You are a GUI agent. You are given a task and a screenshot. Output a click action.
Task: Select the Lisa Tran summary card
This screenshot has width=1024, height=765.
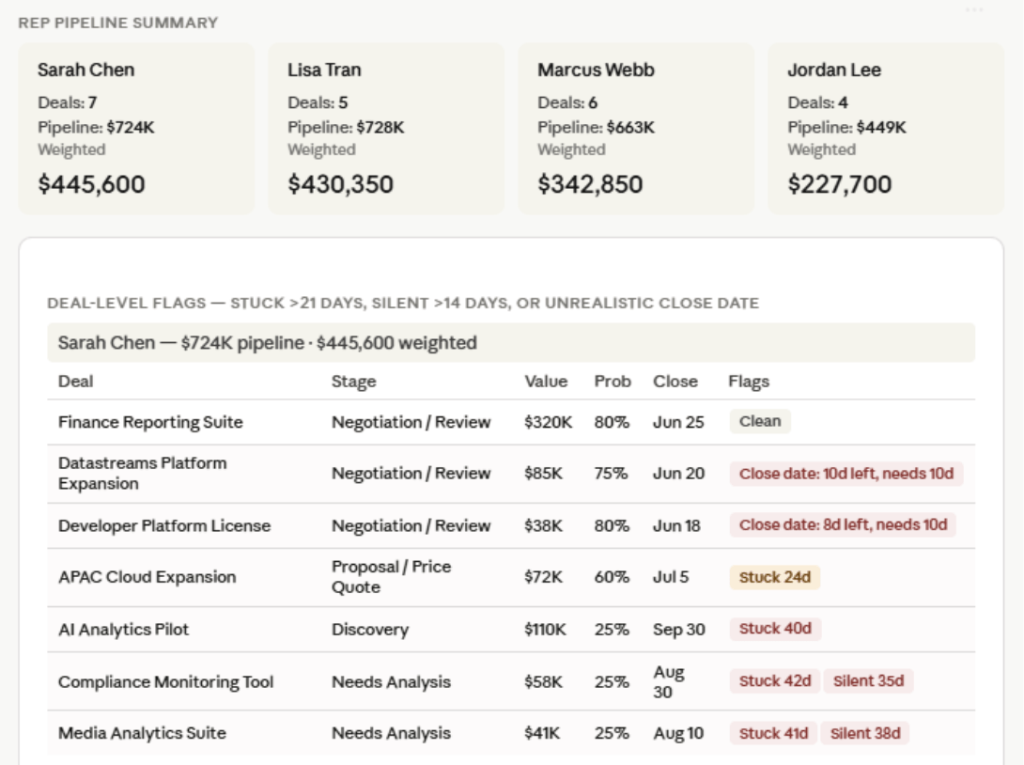tap(387, 129)
